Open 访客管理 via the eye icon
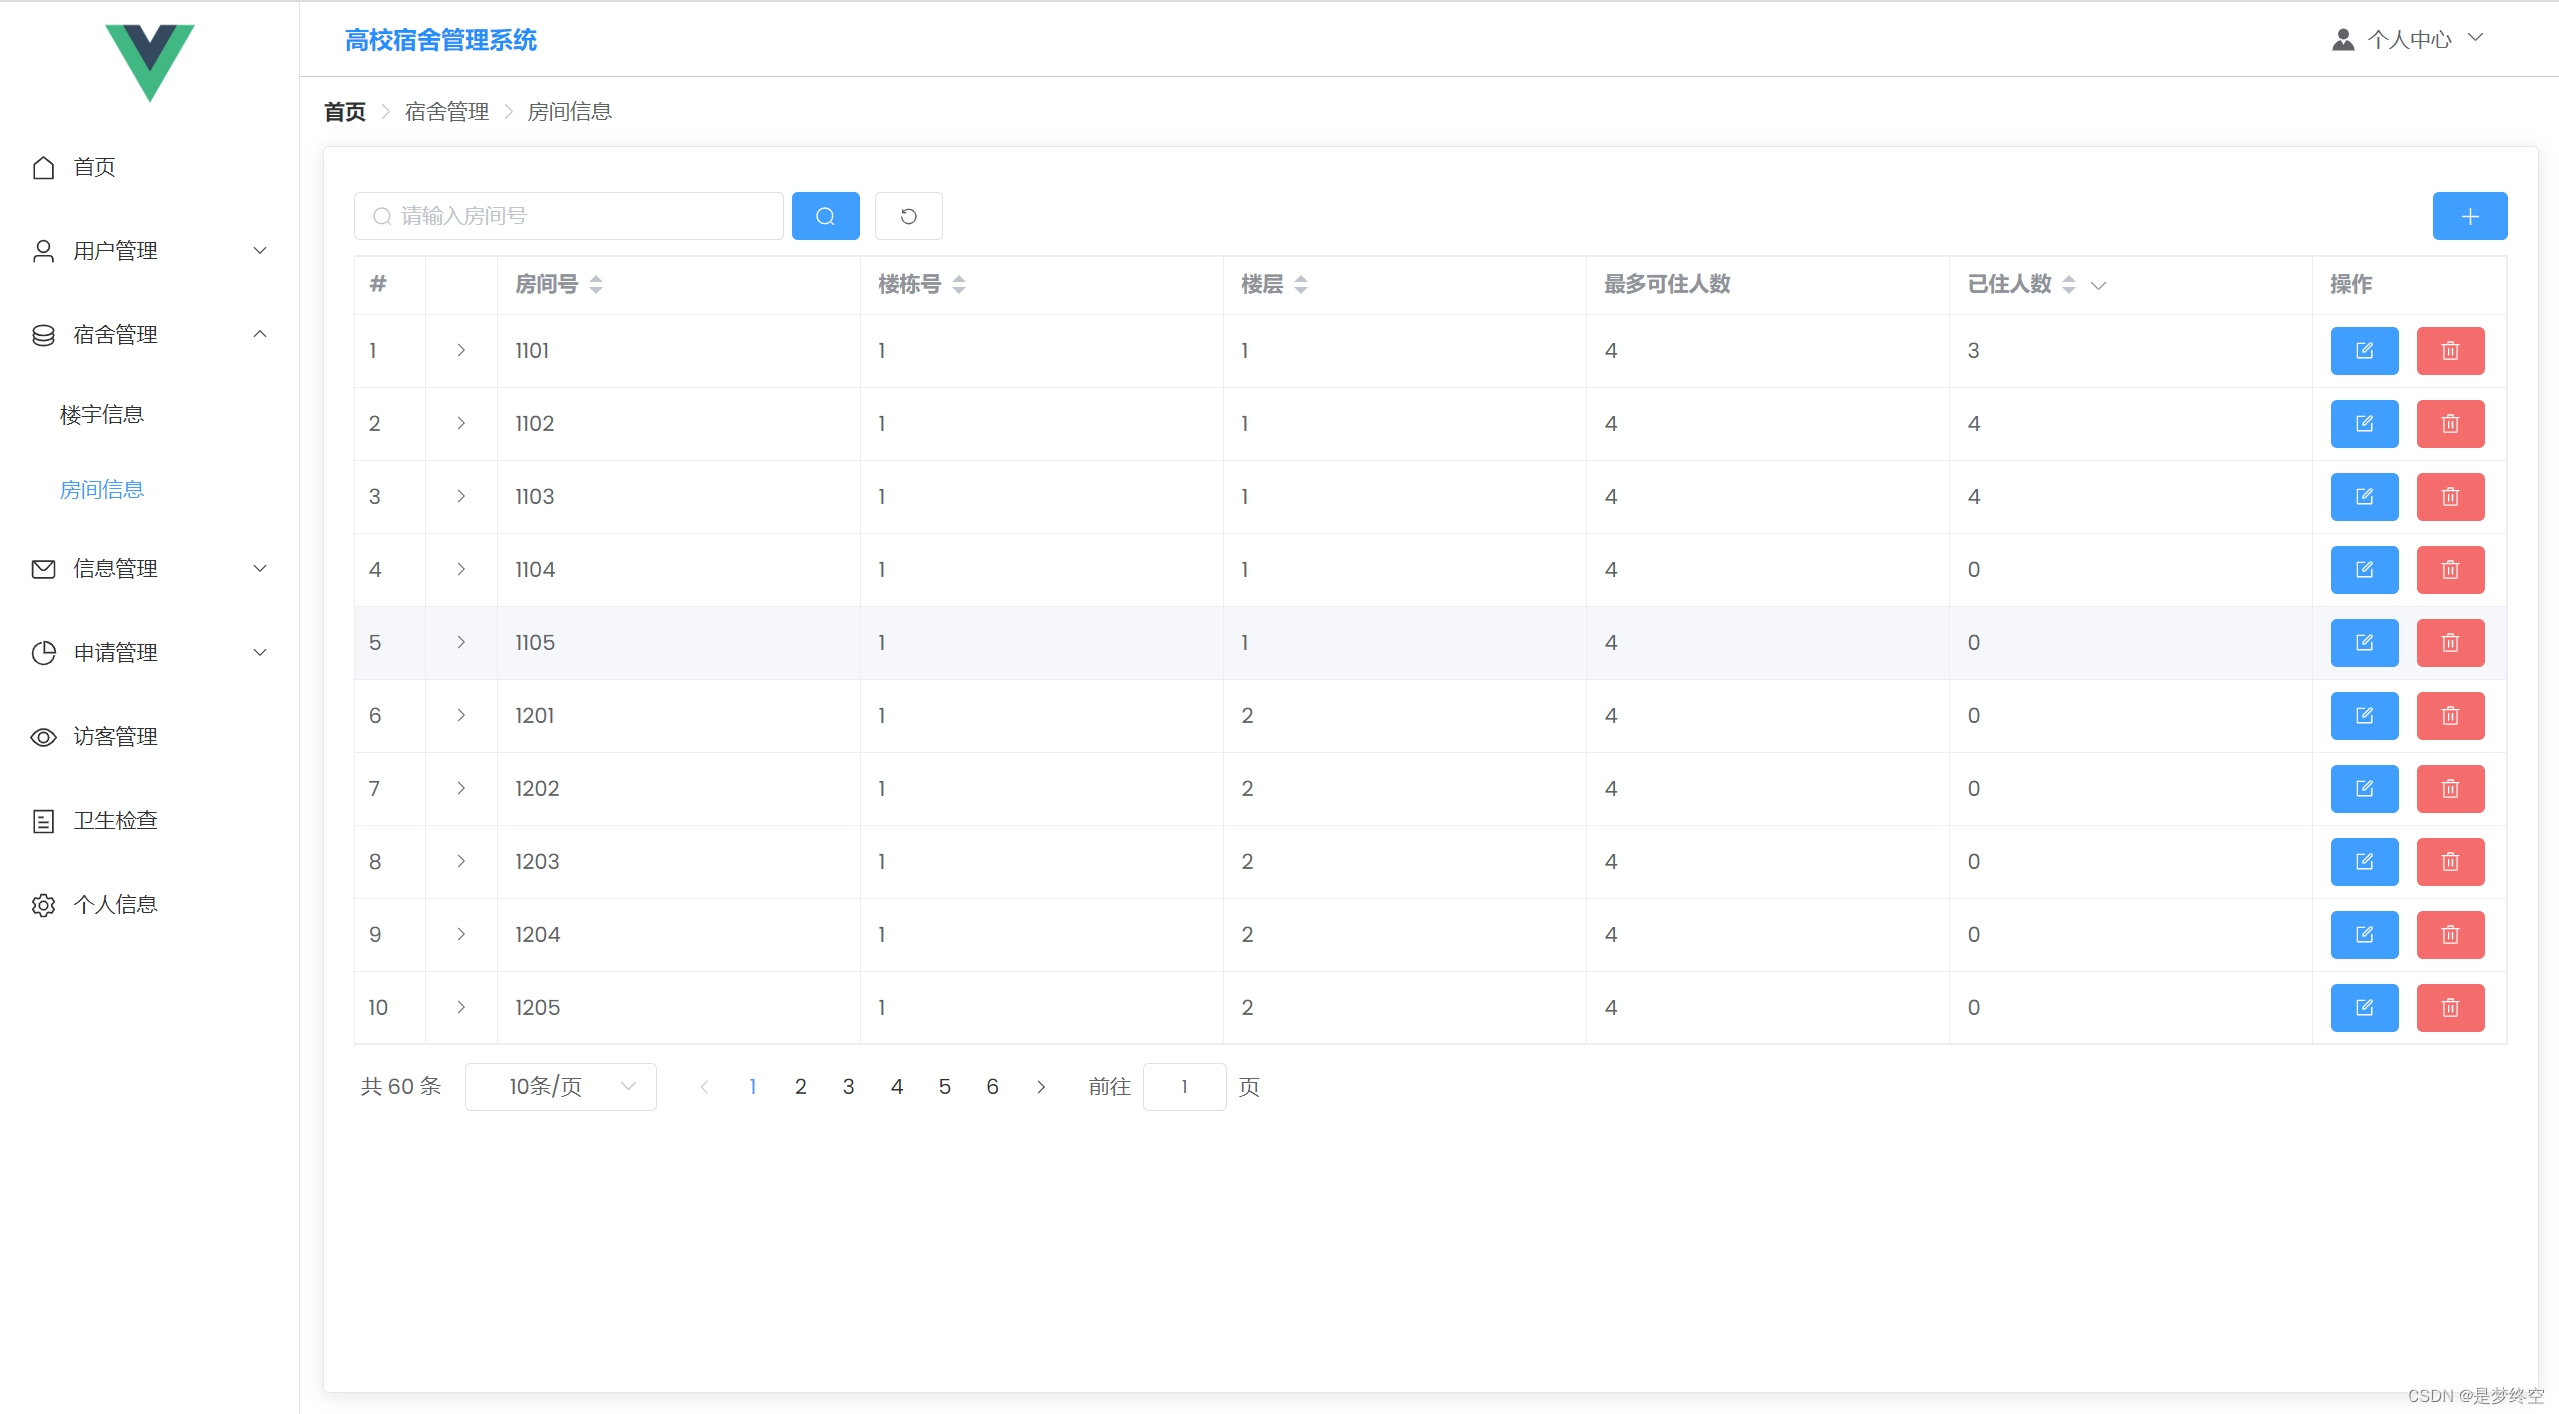Screen dimensions: 2559x1414 coord(43,737)
